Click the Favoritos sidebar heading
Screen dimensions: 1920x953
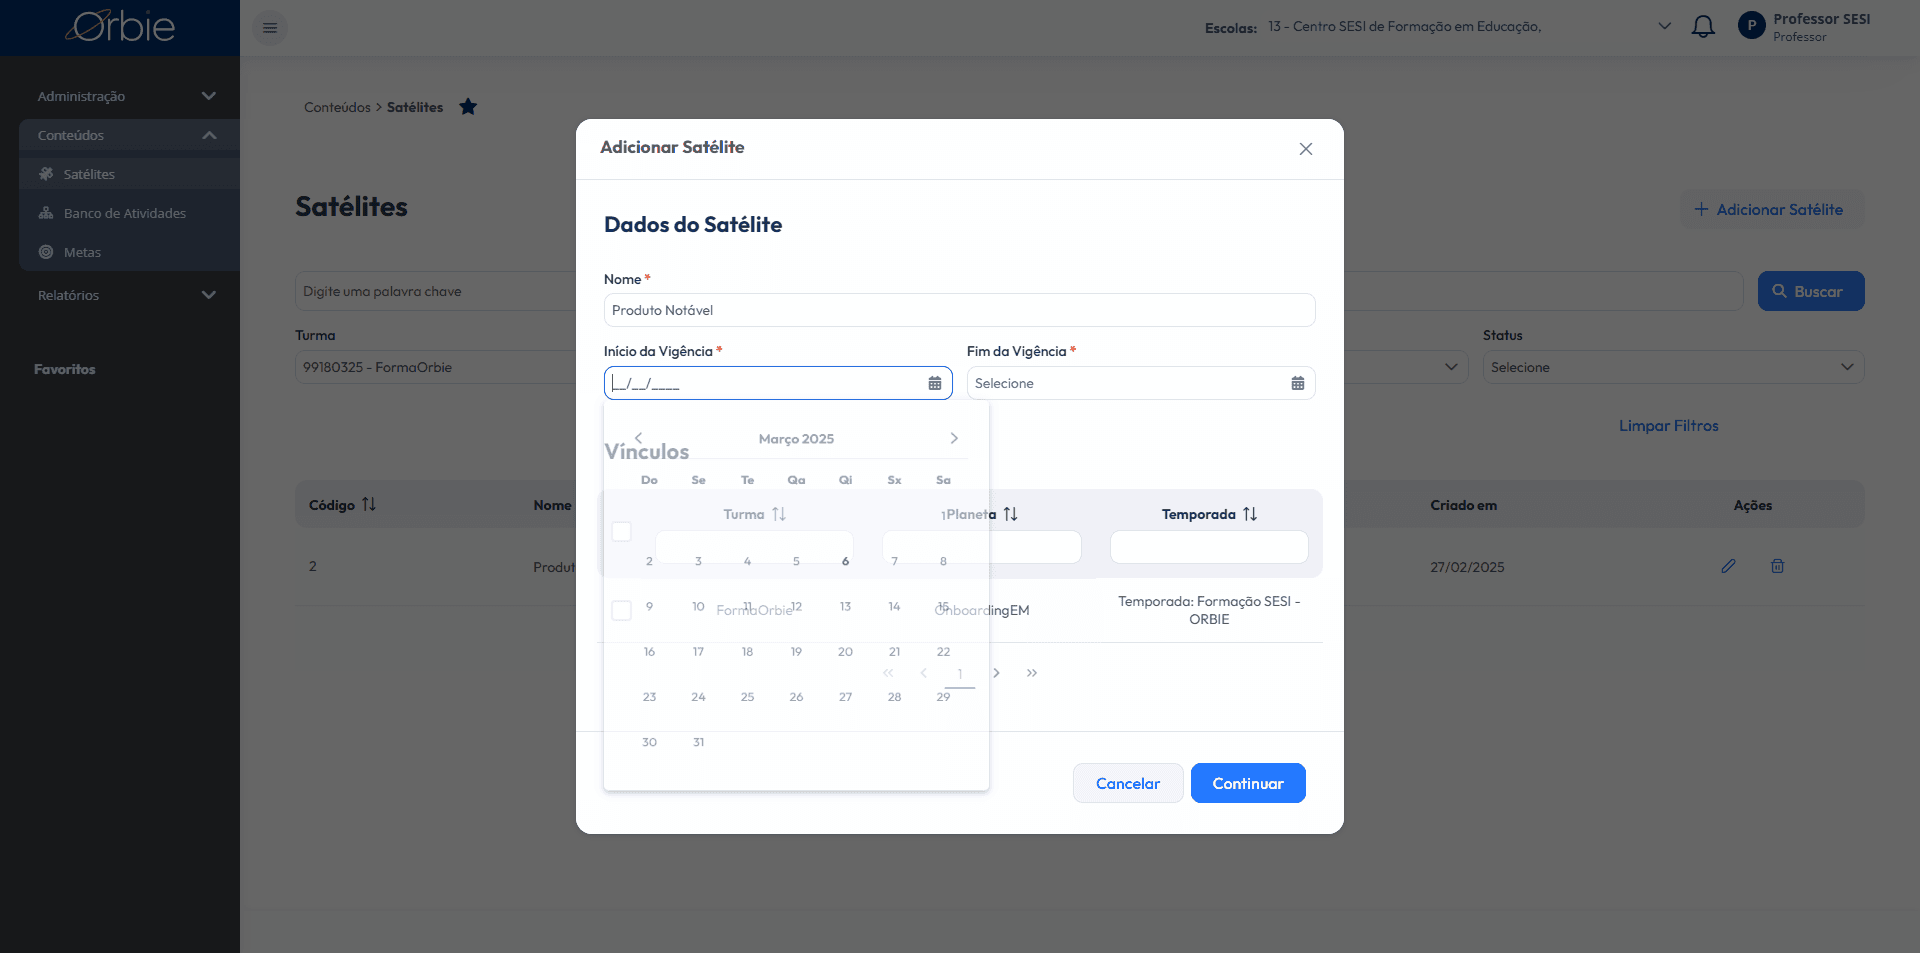(x=65, y=369)
